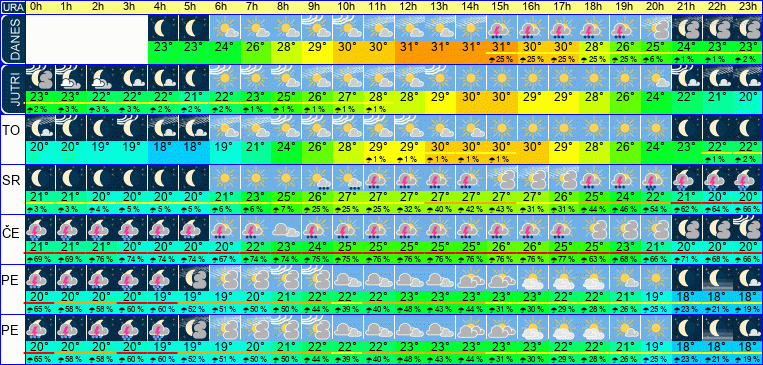Click the windy night cloud icon for ČE at 23h
763x365 pixels.
pos(748,228)
